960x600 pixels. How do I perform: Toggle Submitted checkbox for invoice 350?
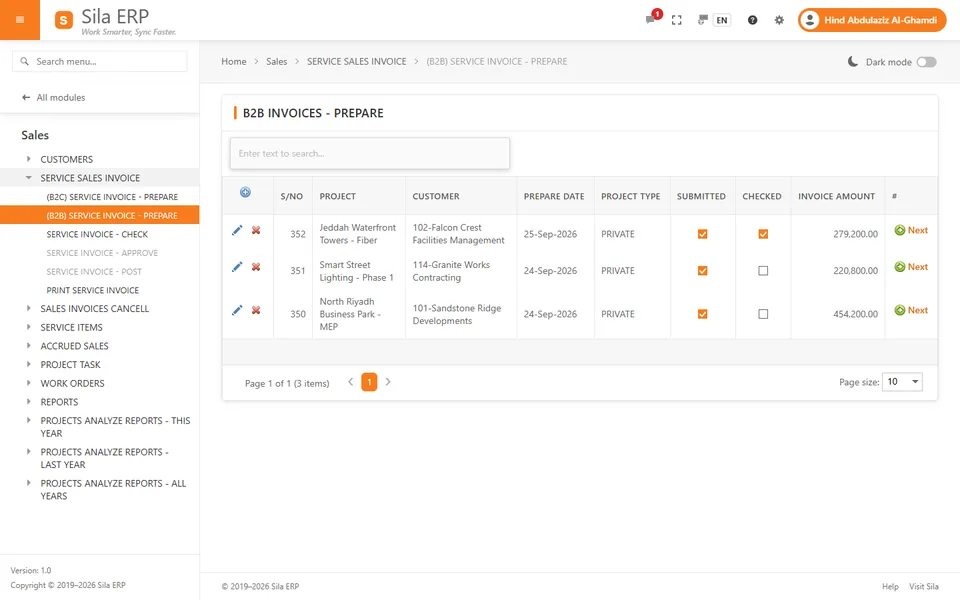point(702,314)
